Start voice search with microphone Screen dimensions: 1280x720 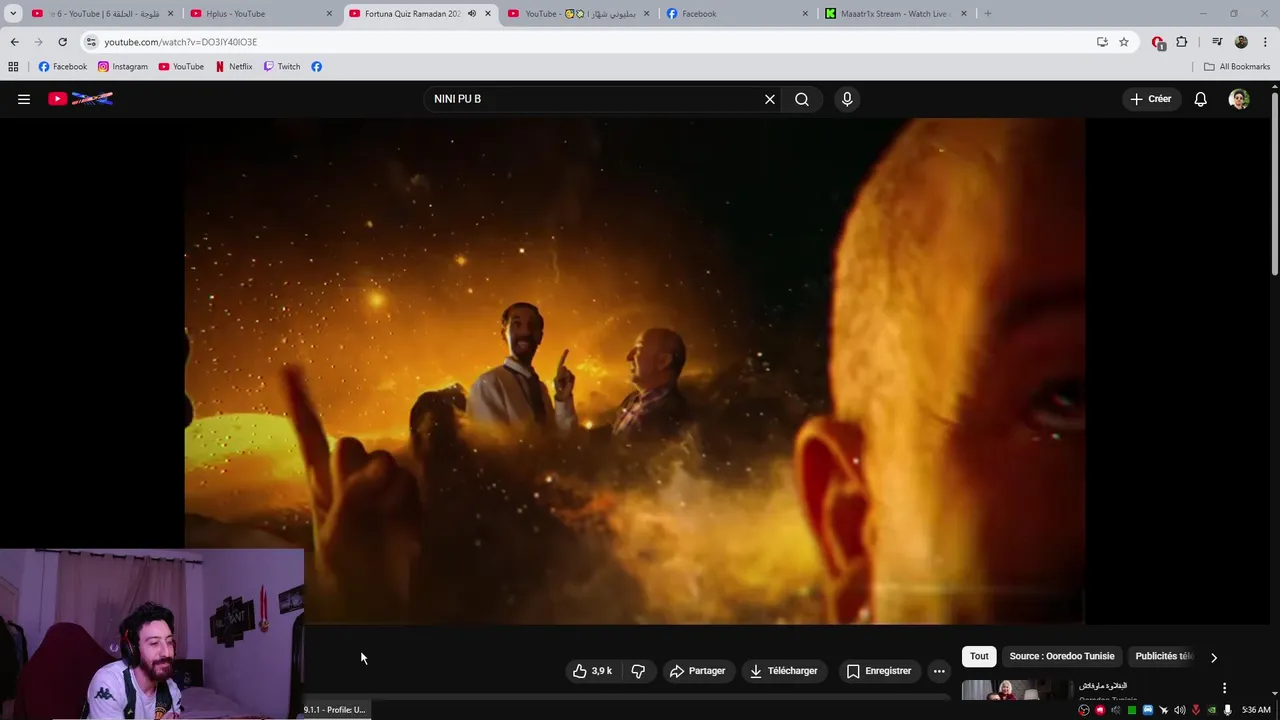847,99
